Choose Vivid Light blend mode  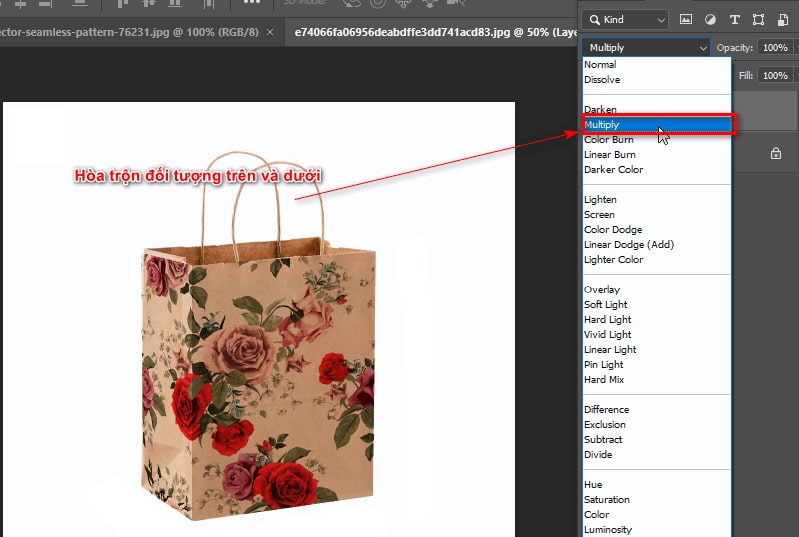click(x=657, y=335)
